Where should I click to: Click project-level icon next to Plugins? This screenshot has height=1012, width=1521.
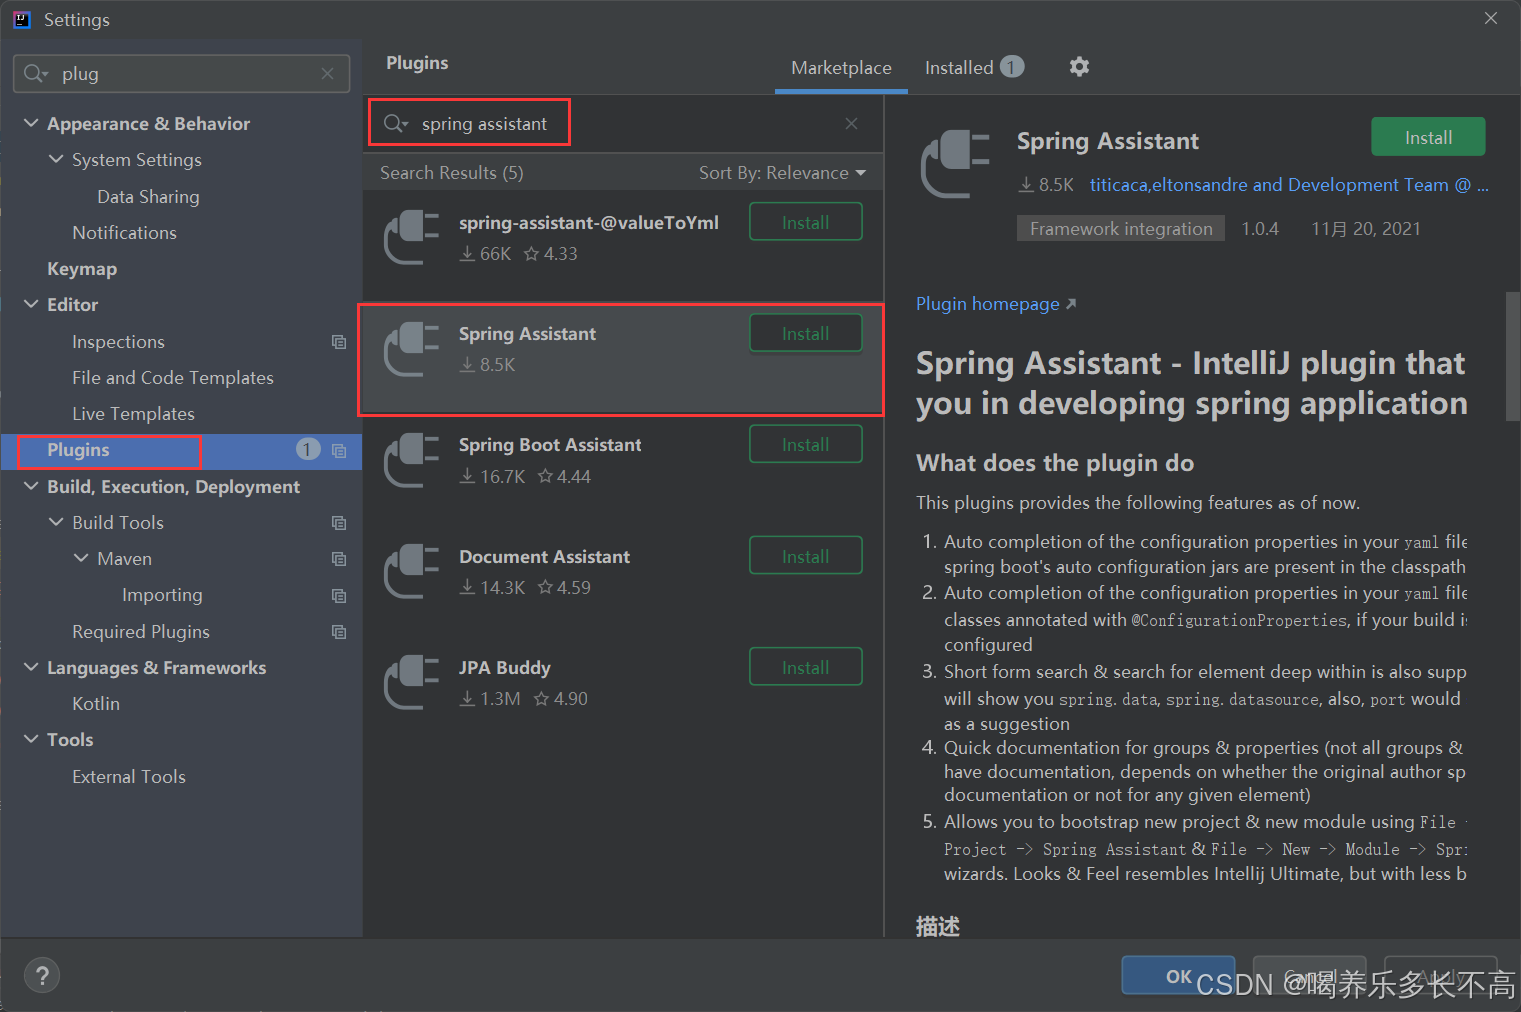(339, 451)
